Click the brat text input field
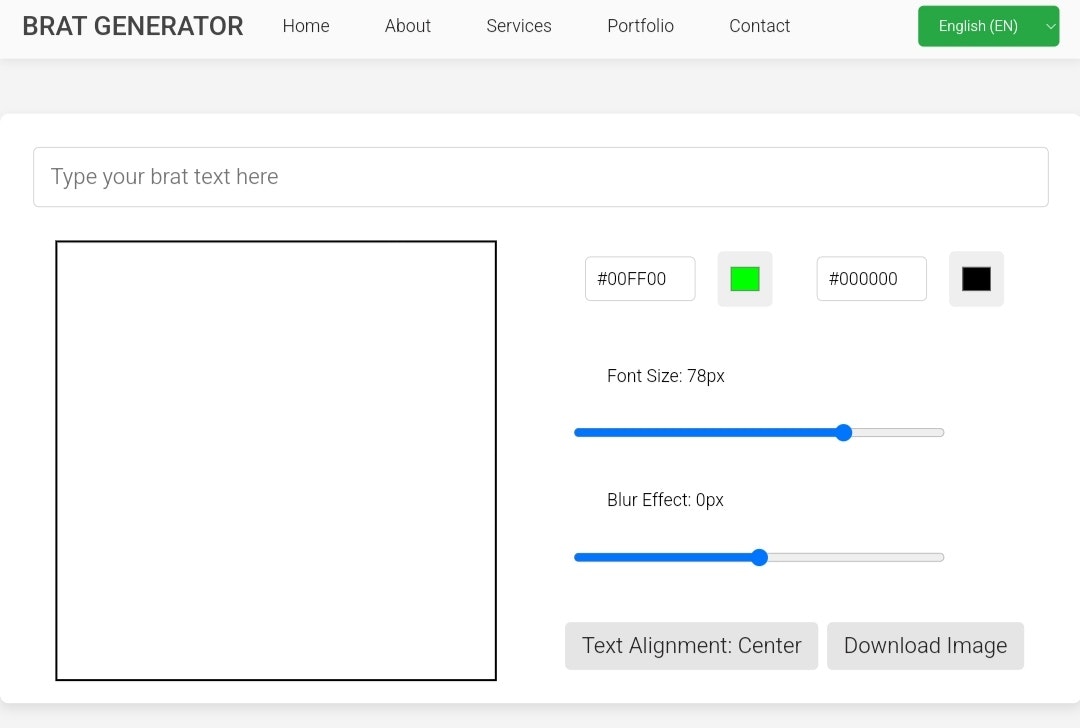The height and width of the screenshot is (728, 1080). point(540,176)
